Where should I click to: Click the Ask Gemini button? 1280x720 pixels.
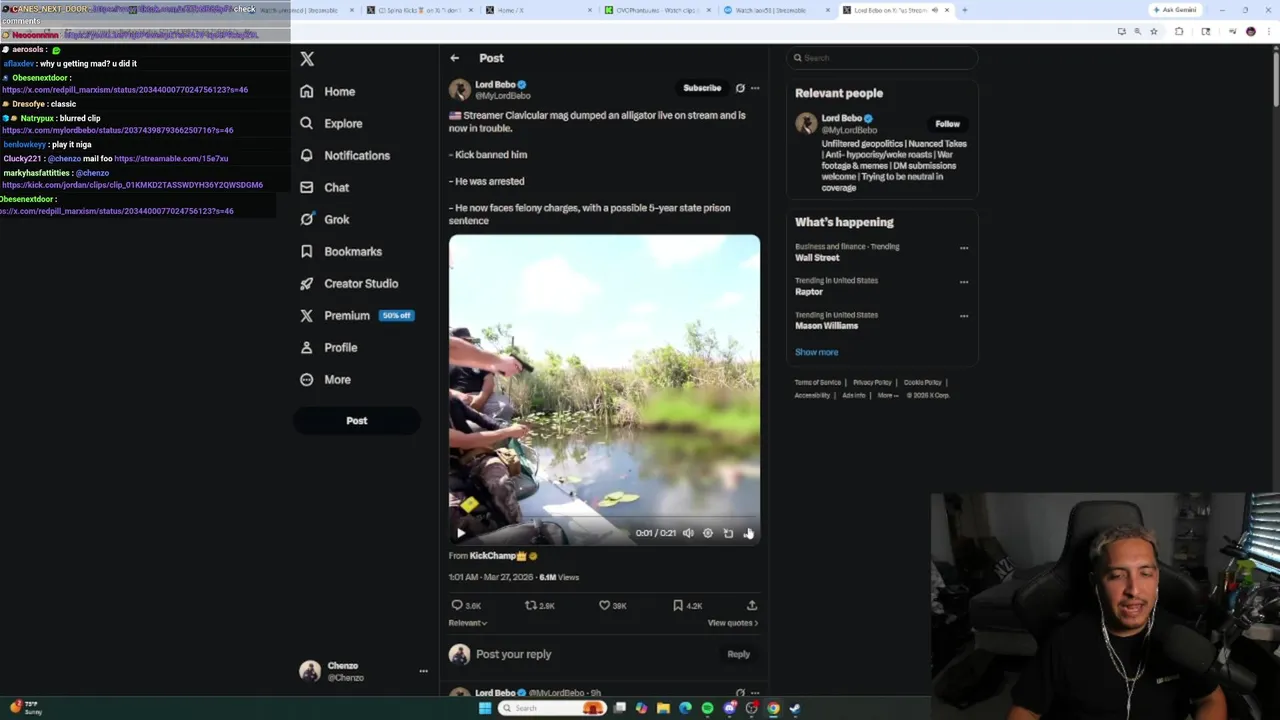tap(1175, 10)
